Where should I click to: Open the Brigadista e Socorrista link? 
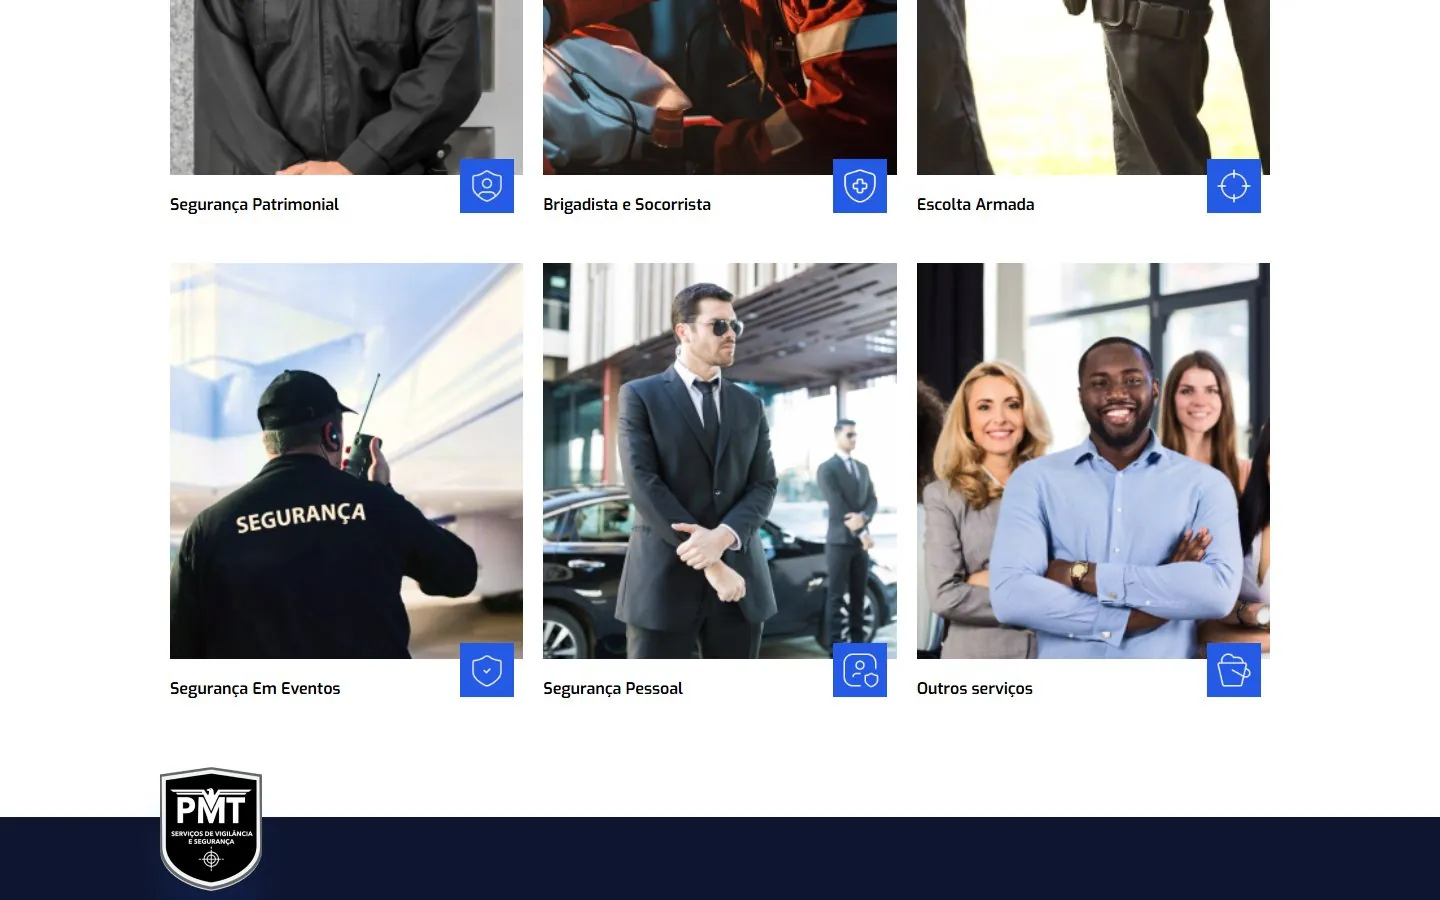627,204
